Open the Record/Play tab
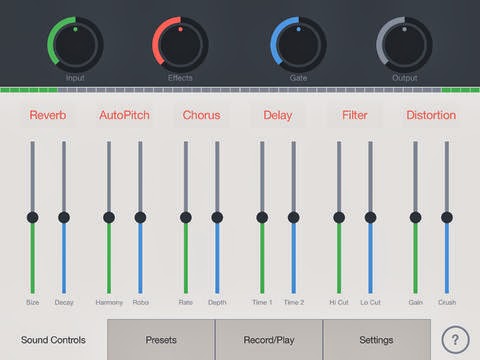The height and width of the screenshot is (360, 480). click(269, 340)
